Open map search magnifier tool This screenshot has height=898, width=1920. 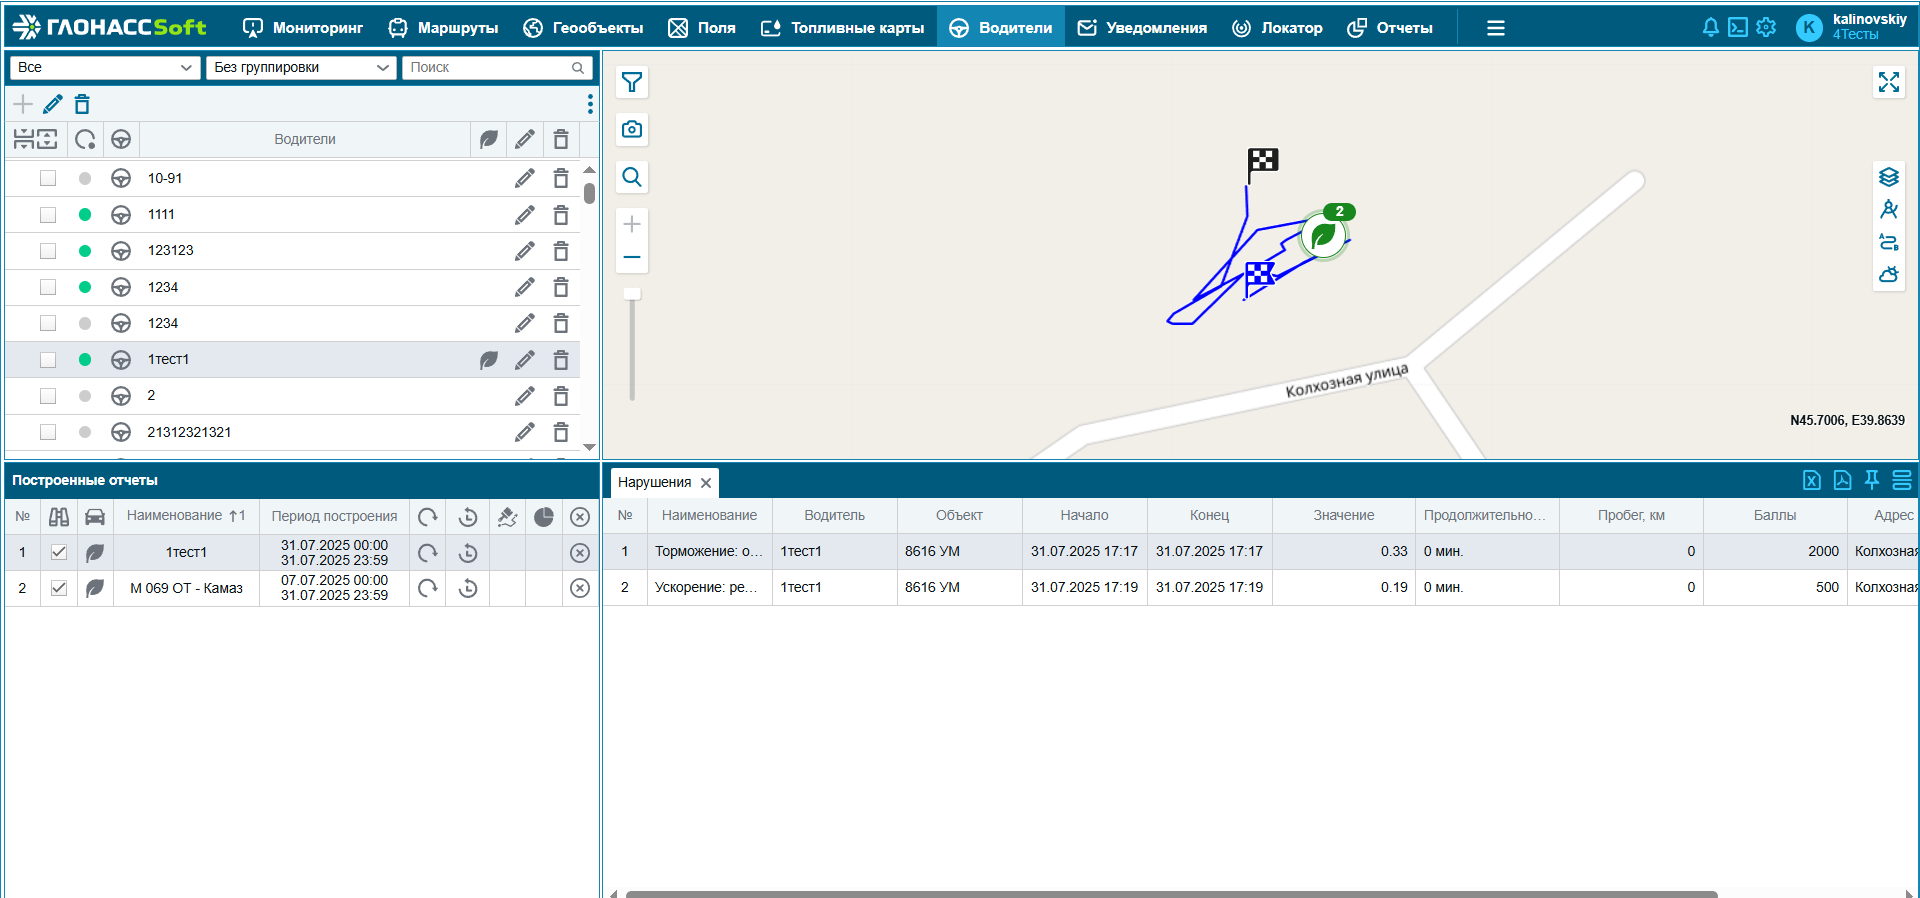(632, 177)
